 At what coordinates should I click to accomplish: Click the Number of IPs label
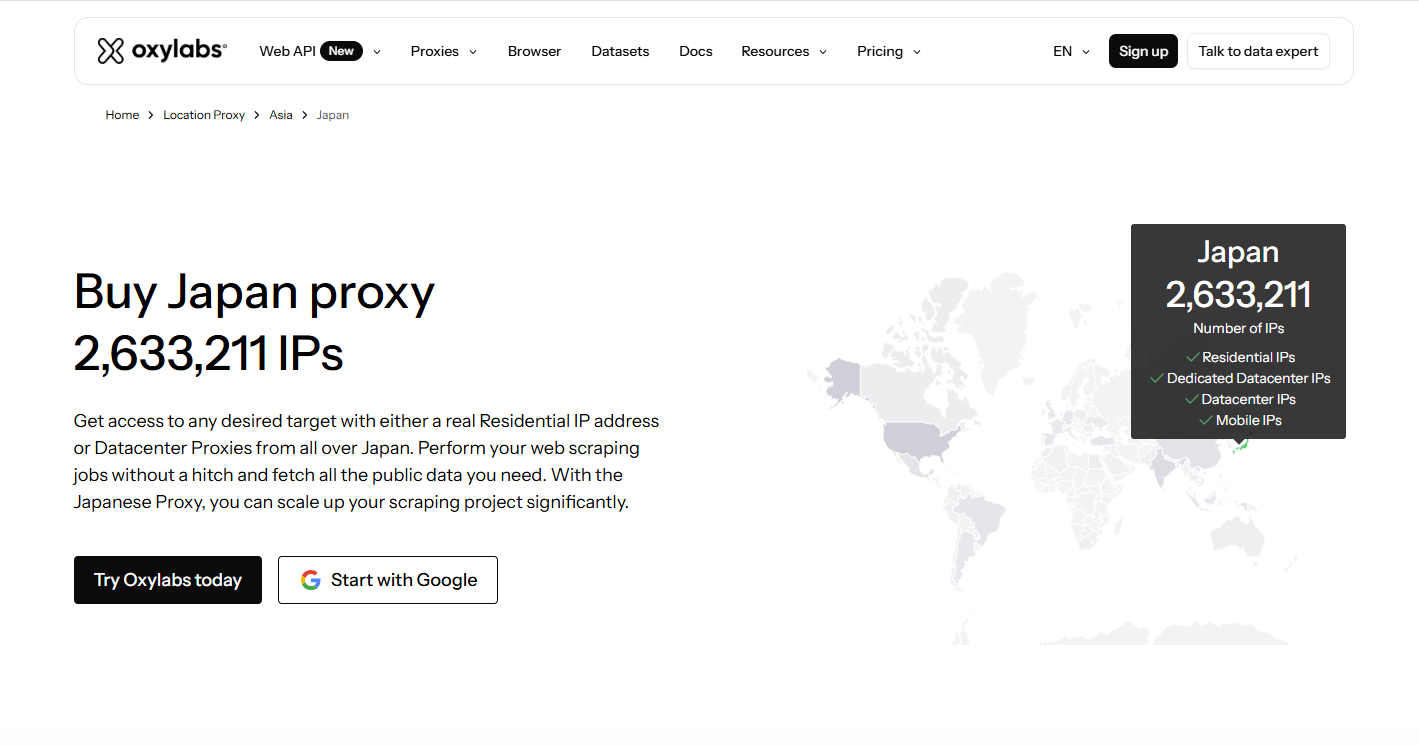coord(1238,328)
